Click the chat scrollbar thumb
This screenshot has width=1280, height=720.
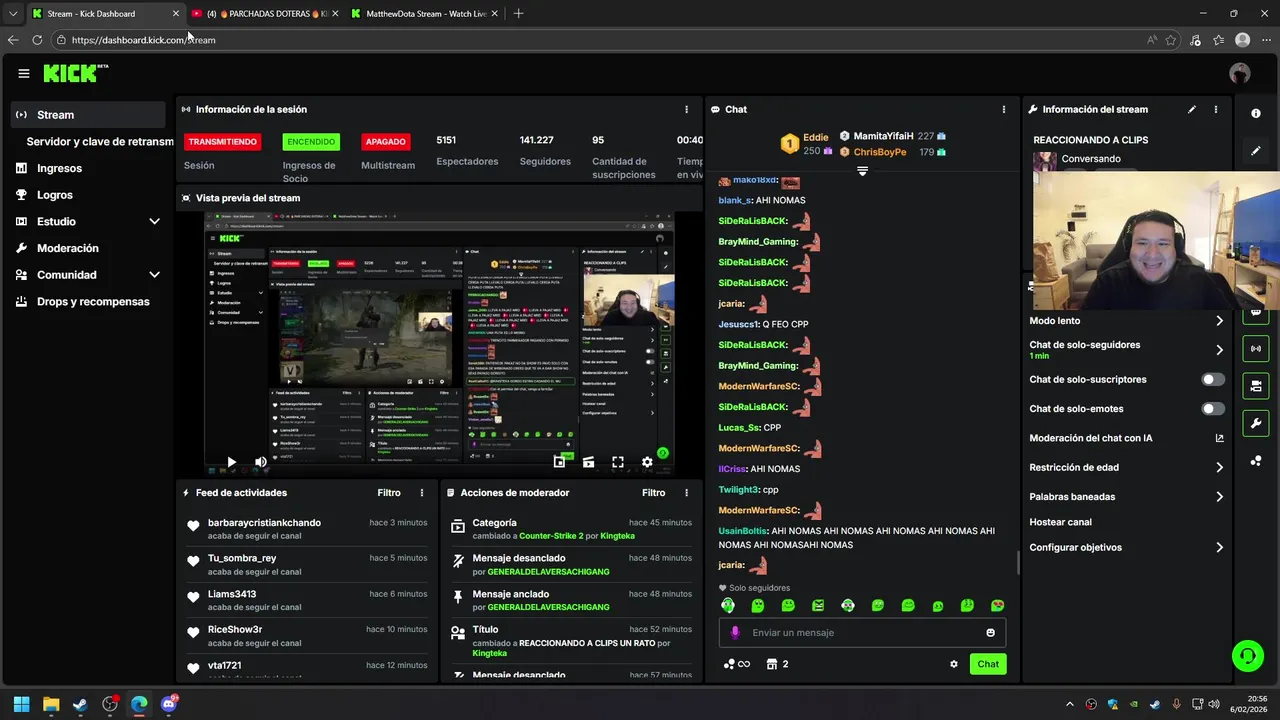(1018, 562)
